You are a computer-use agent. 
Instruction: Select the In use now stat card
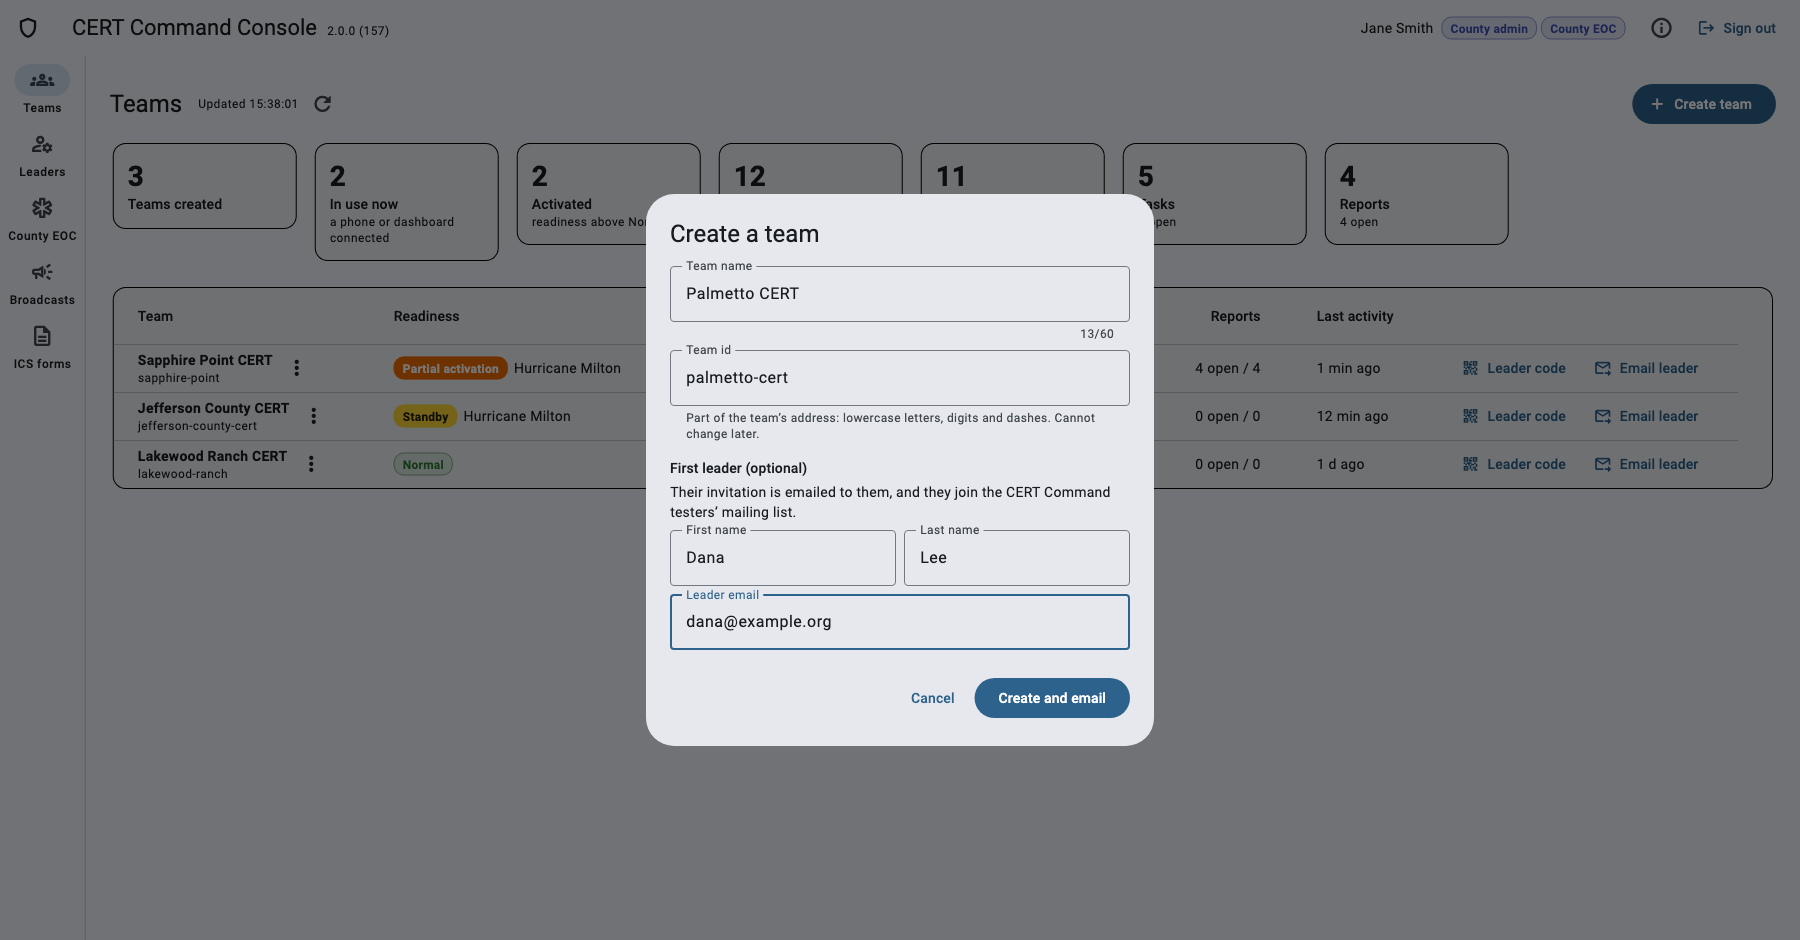(x=406, y=202)
